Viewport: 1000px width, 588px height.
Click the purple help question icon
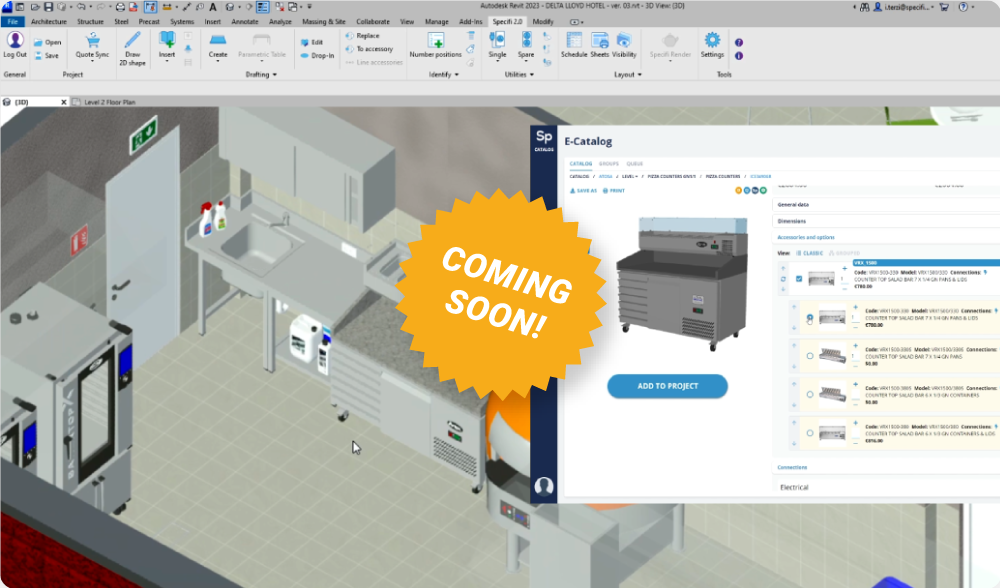click(x=739, y=43)
